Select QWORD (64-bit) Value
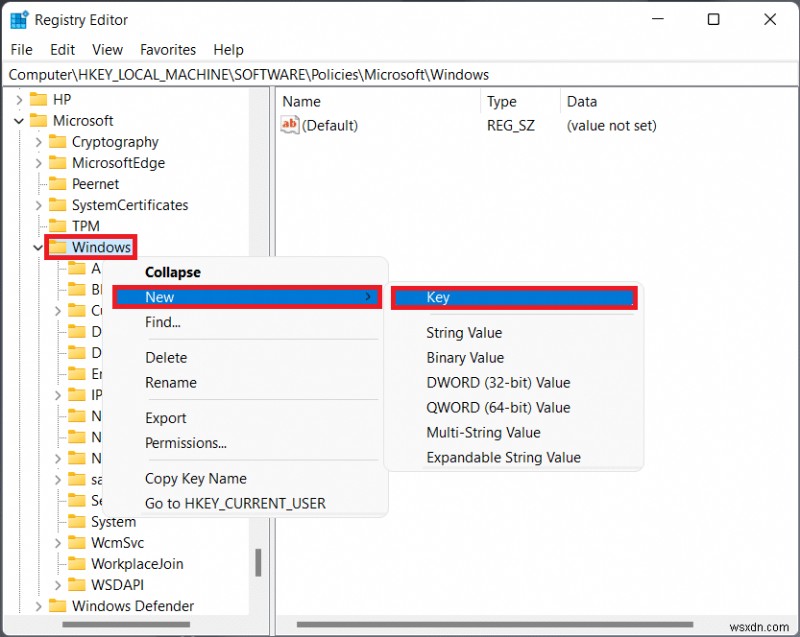Screen dimensions: 800x637 [514, 407]
